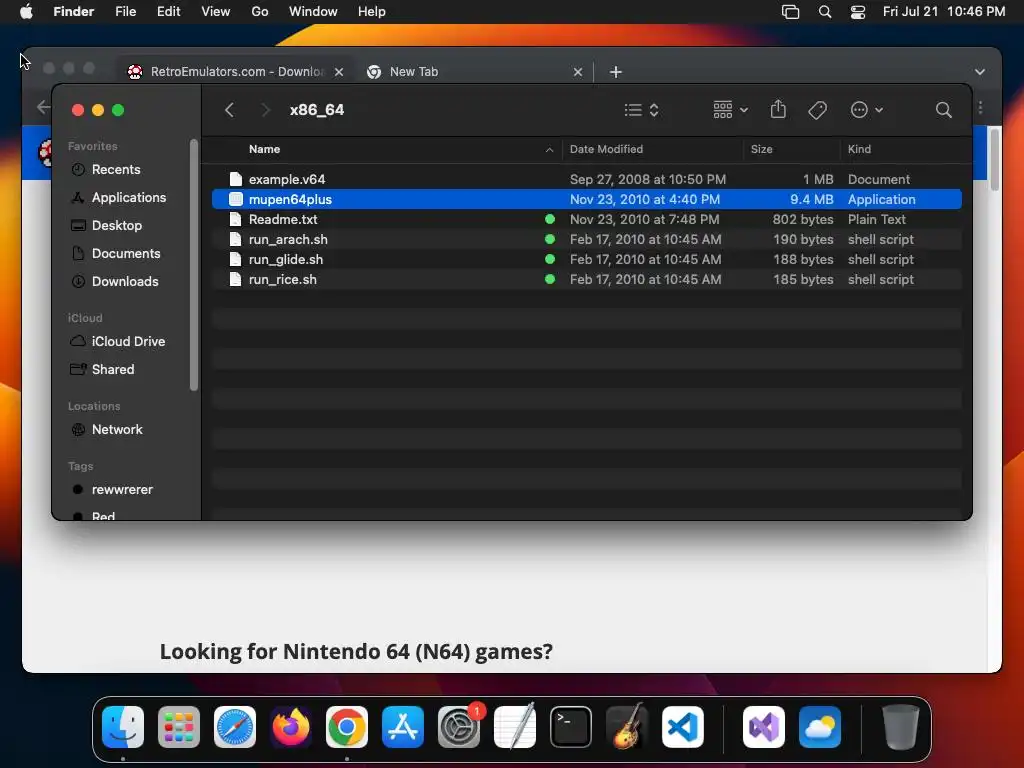
Task: Open Finder from the Dock
Action: click(x=123, y=727)
